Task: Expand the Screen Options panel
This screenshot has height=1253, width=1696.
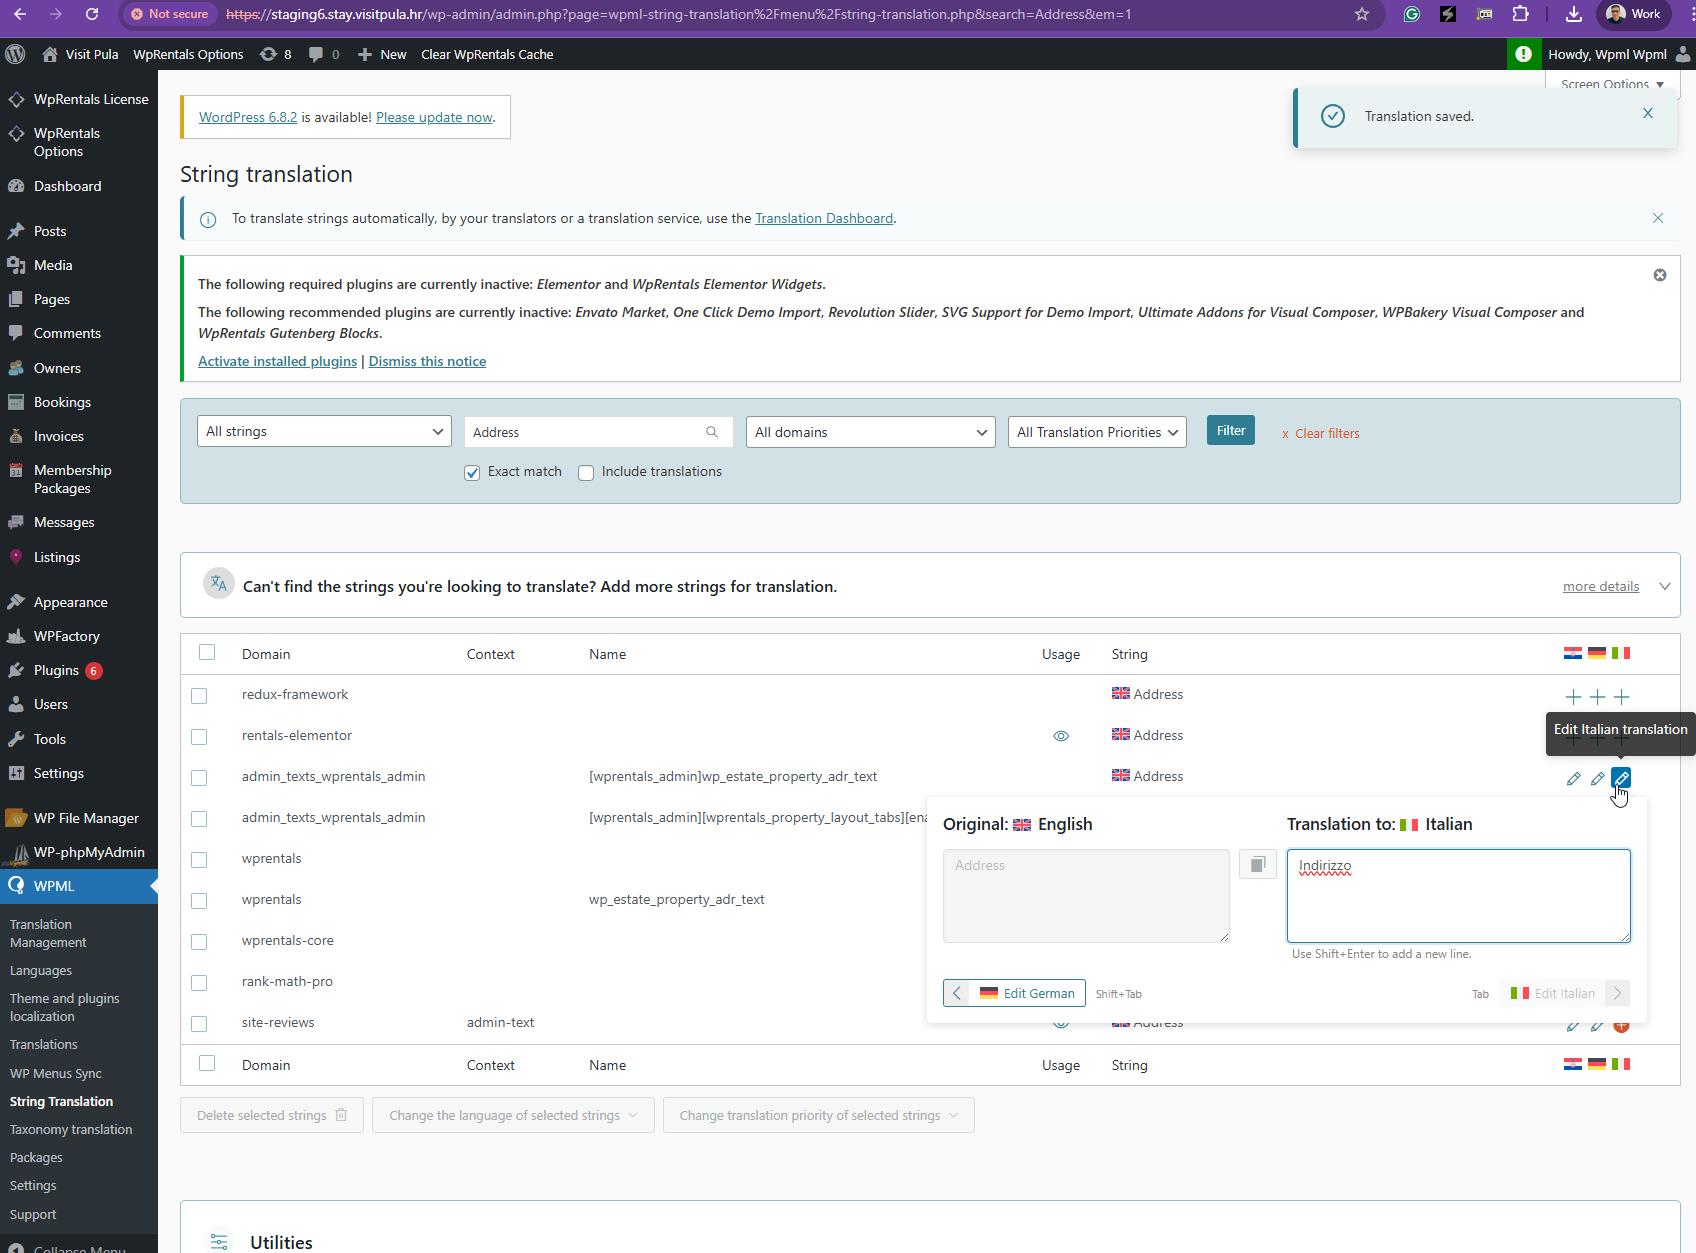Action: click(1612, 83)
